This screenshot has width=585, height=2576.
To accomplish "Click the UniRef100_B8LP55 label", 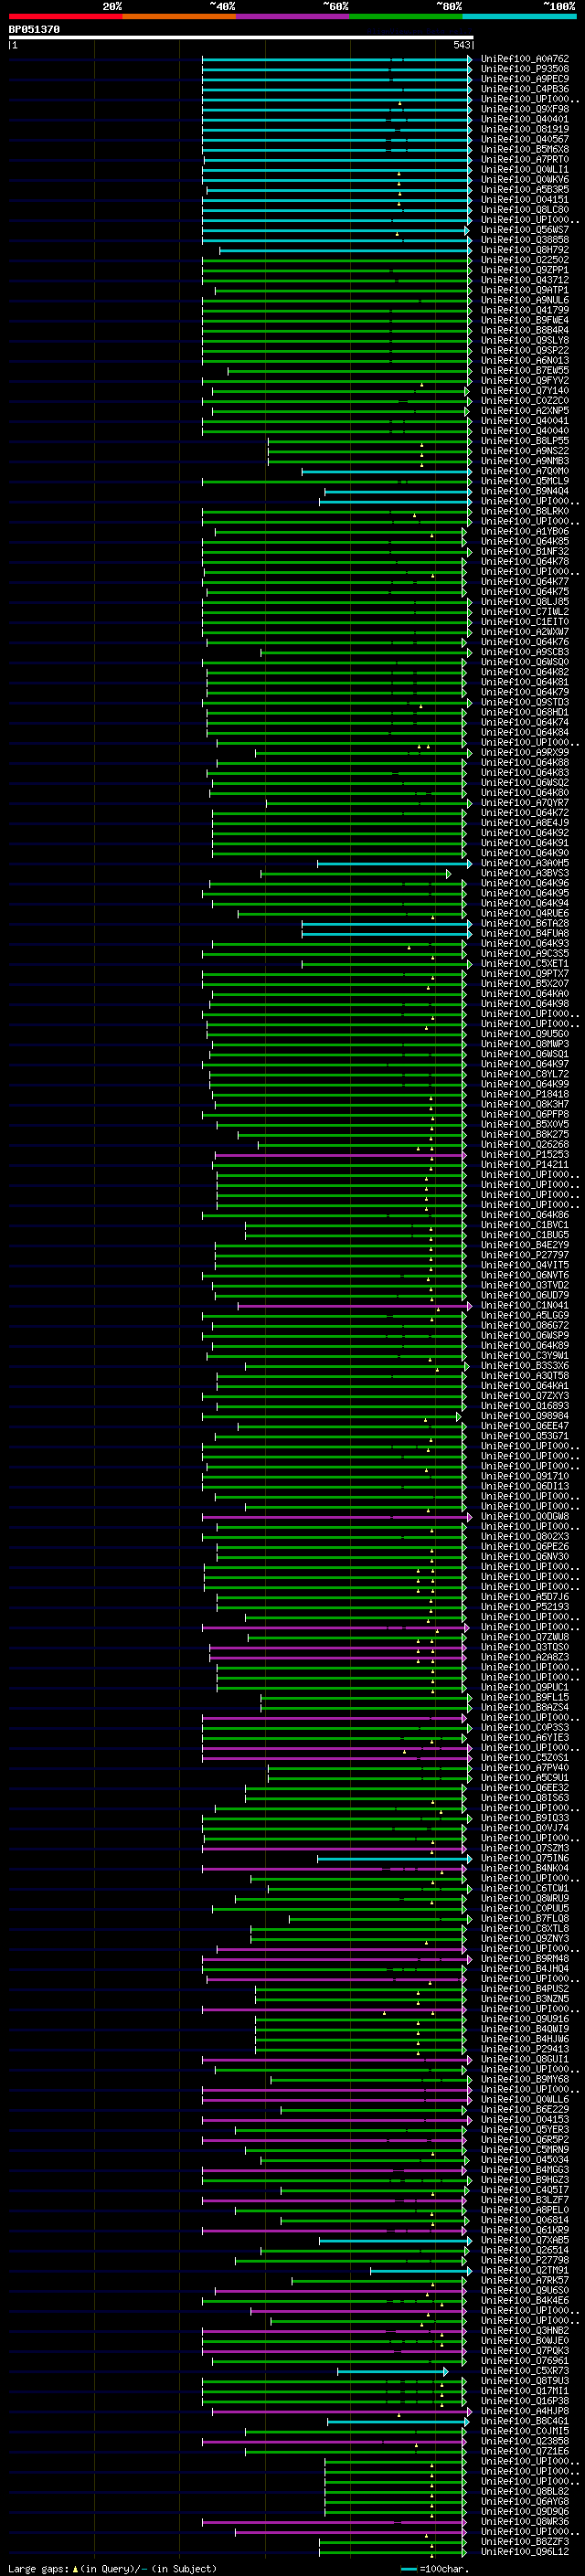I will point(525,441).
